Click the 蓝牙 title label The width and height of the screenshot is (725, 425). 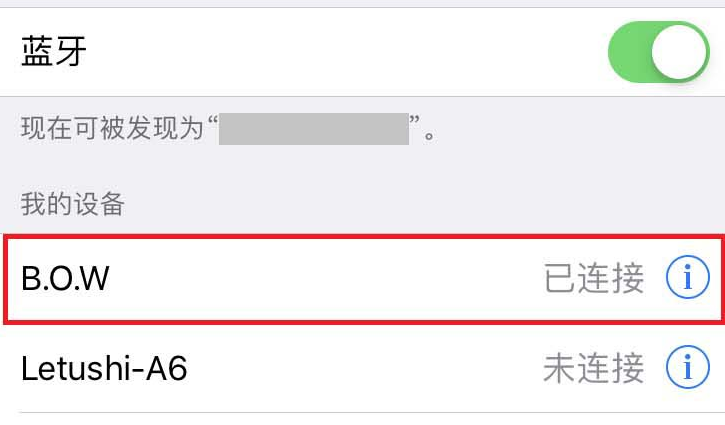click(54, 51)
